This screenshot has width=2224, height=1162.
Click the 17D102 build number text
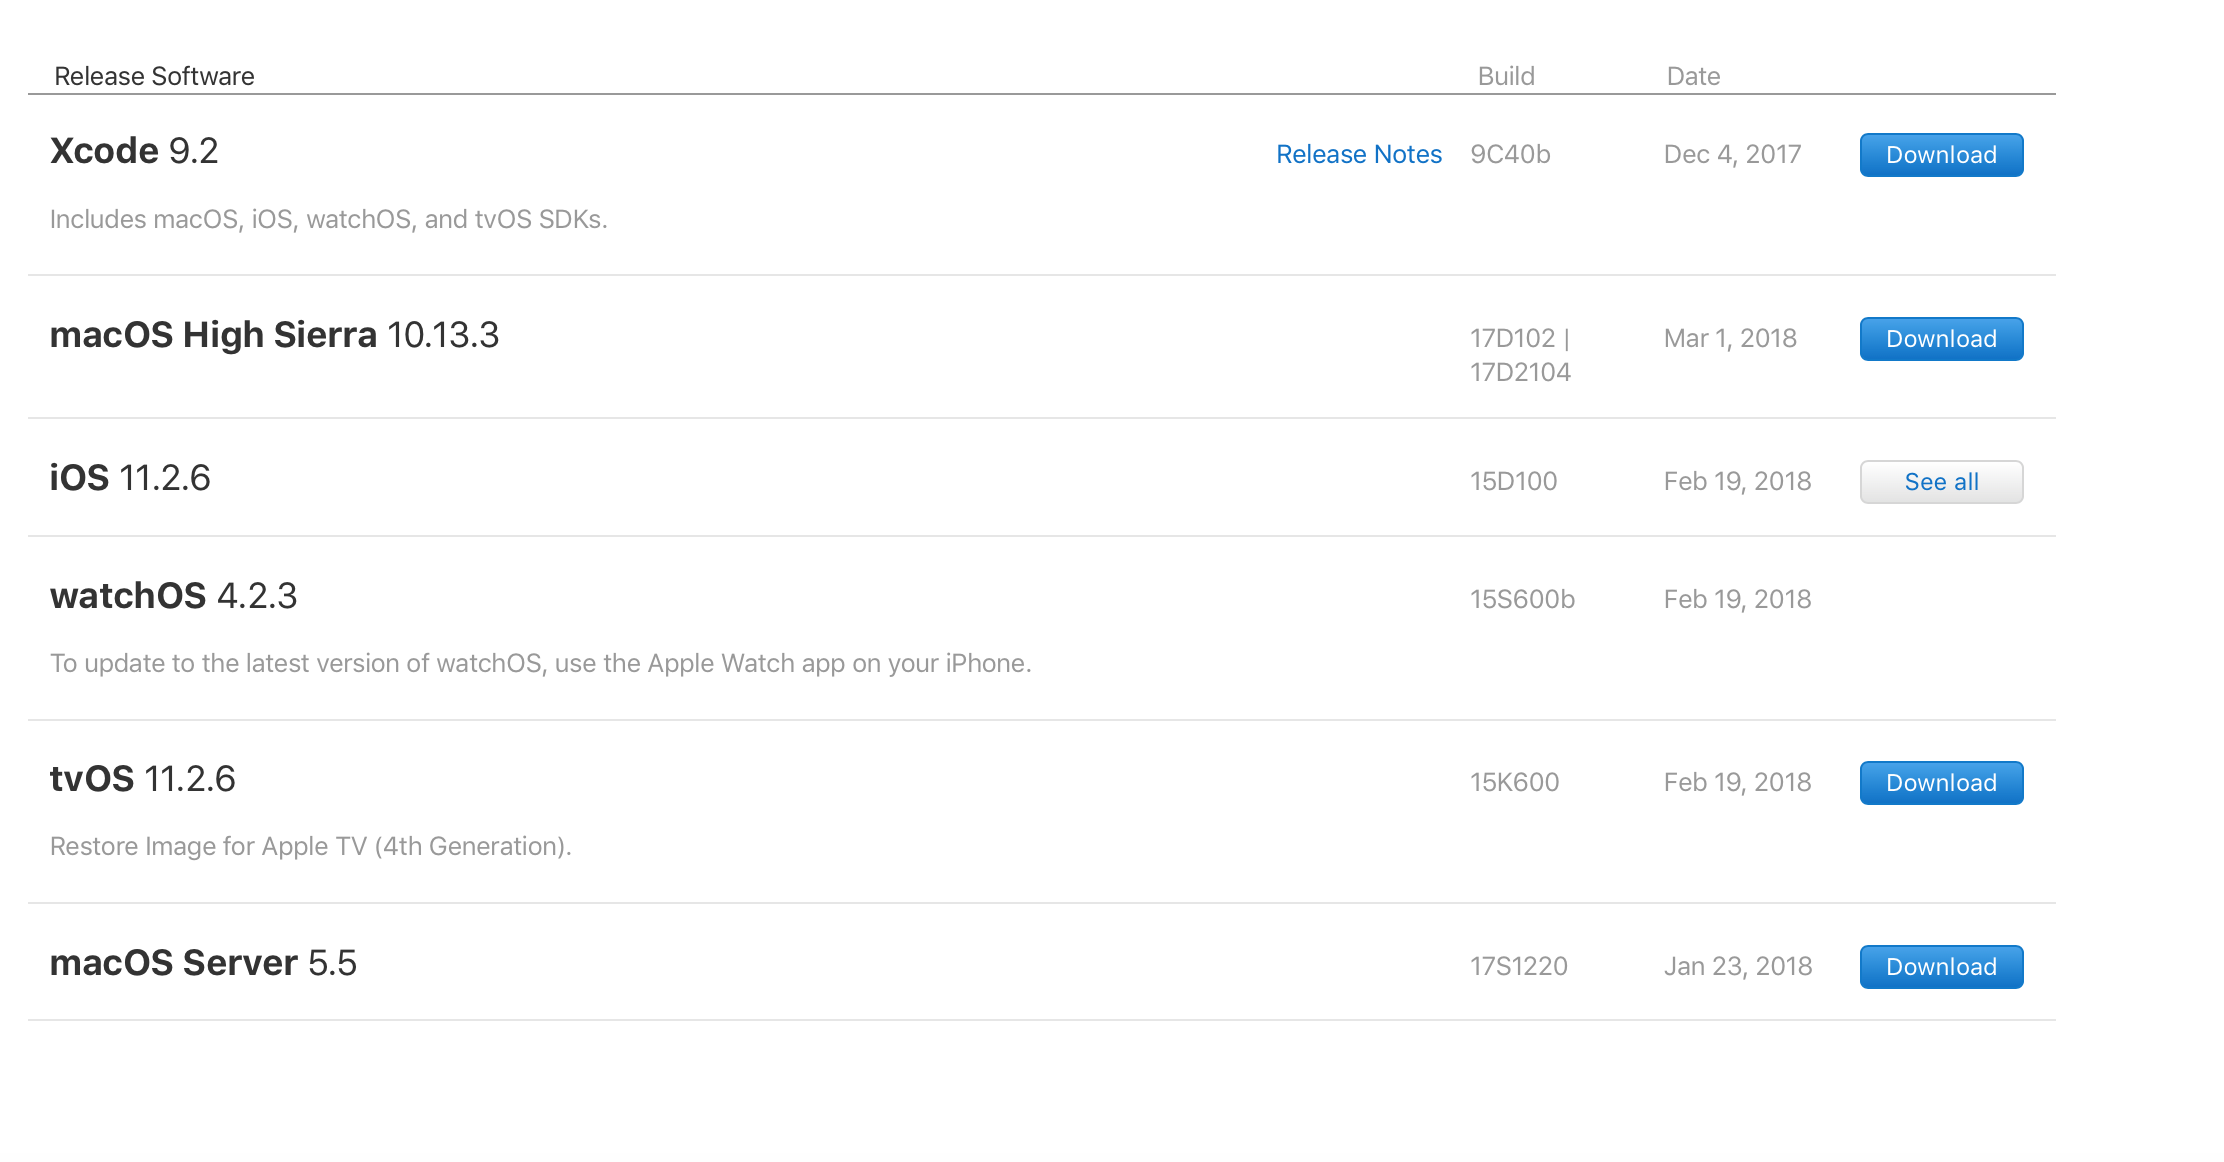1512,339
